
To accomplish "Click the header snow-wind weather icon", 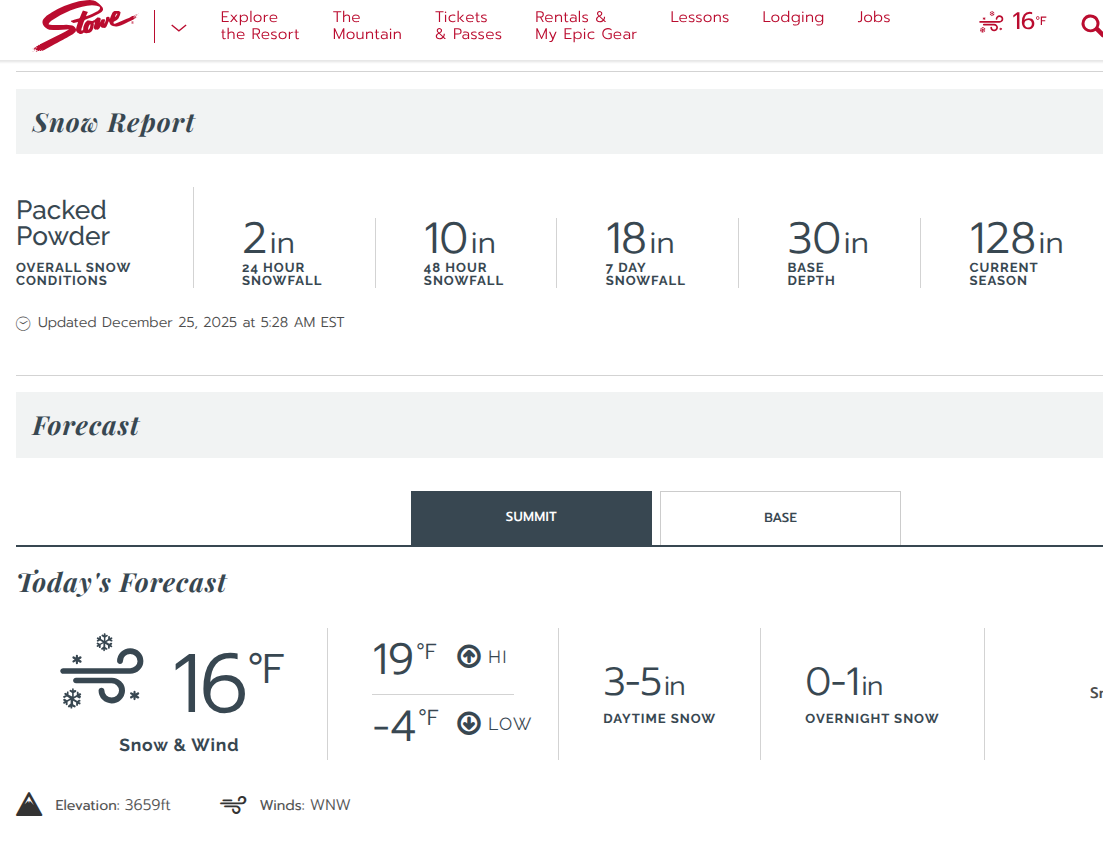I will 990,22.
